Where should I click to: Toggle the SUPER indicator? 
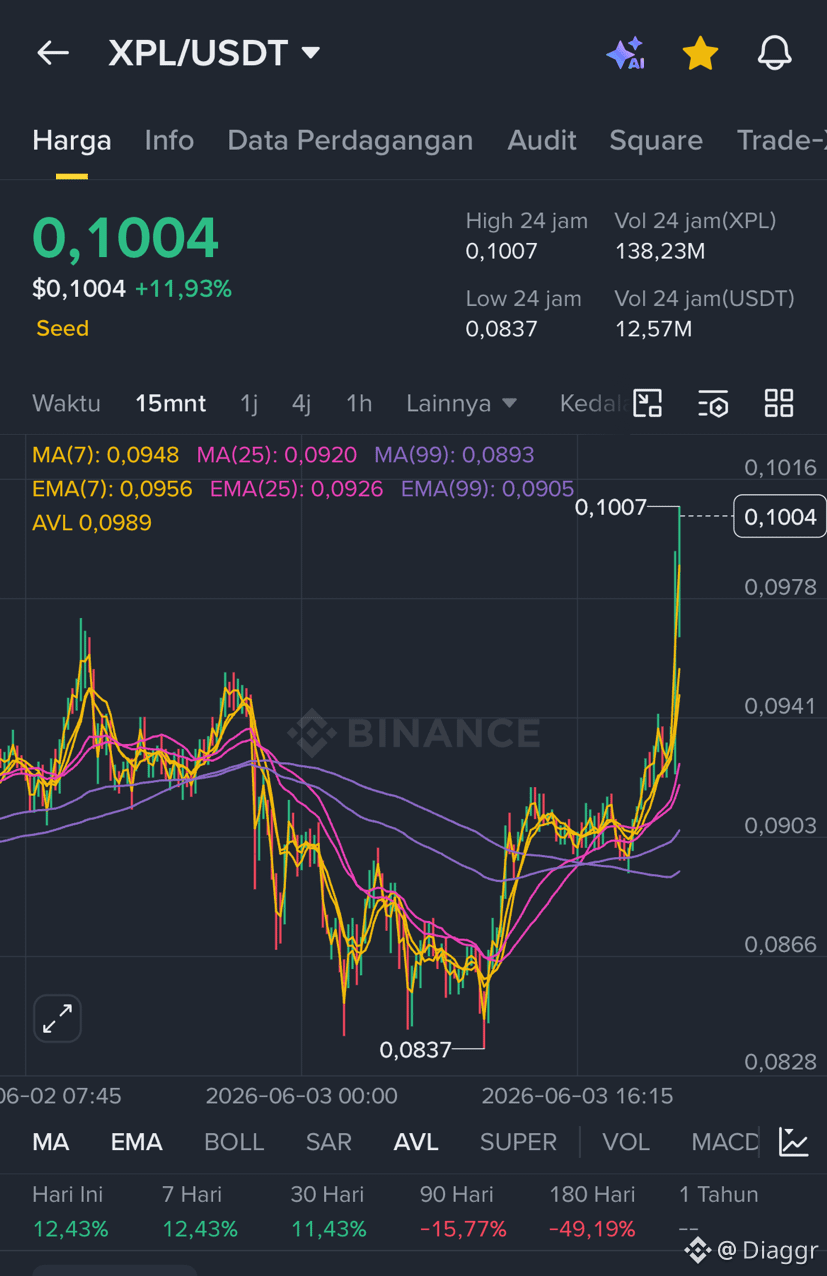(518, 1142)
